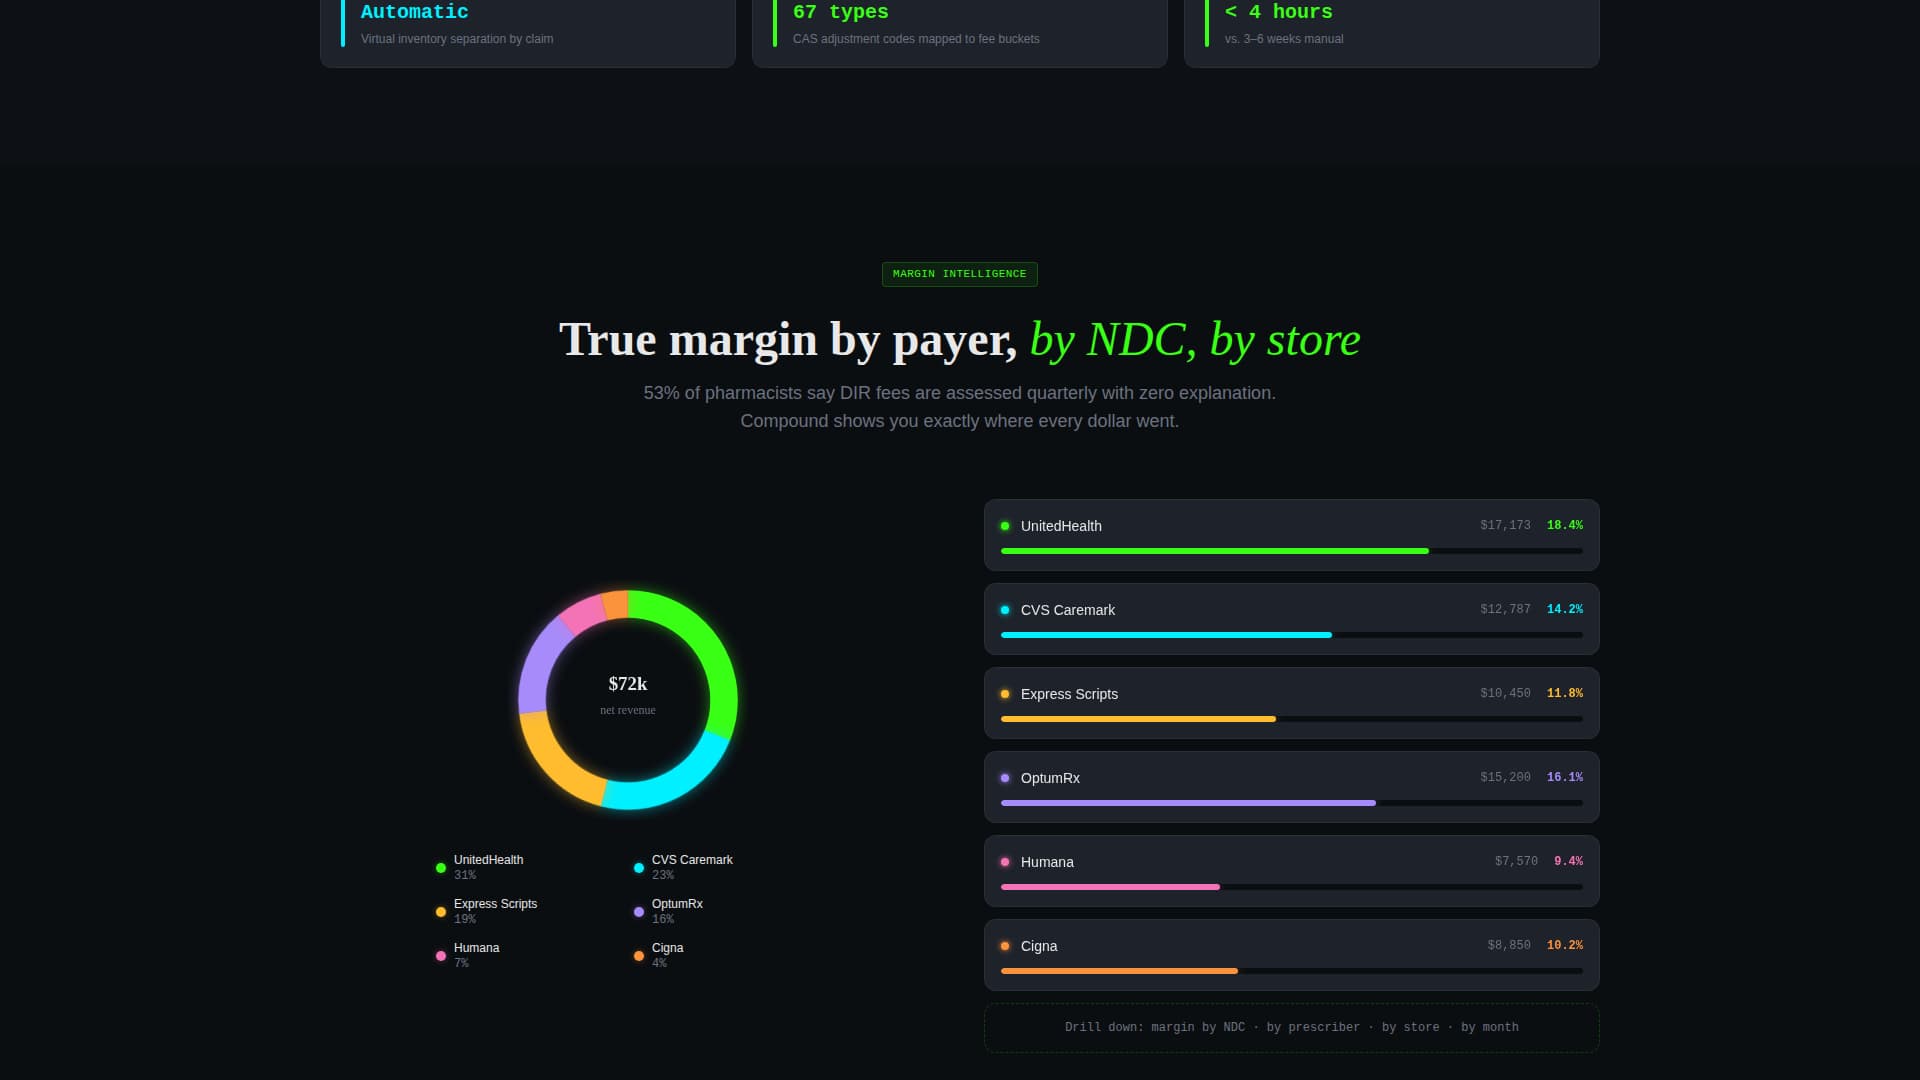Screen dimensions: 1920x1080
Task: Click green dot in UnitedHealth legend entry
Action: click(441, 868)
